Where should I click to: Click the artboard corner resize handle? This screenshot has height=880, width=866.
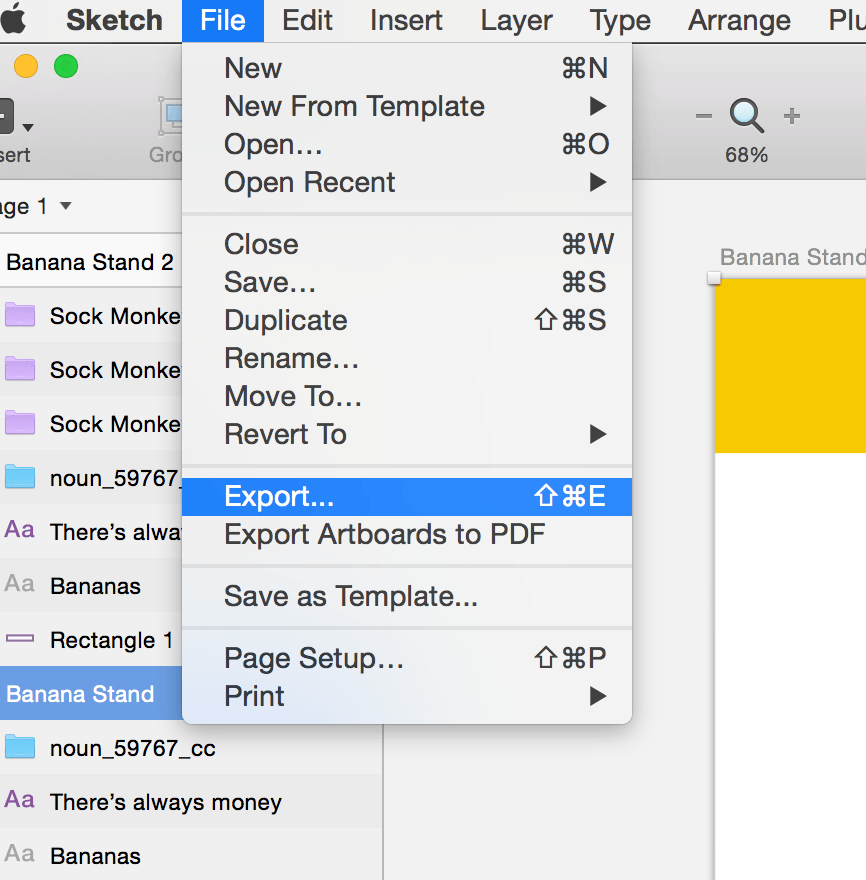pos(714,278)
